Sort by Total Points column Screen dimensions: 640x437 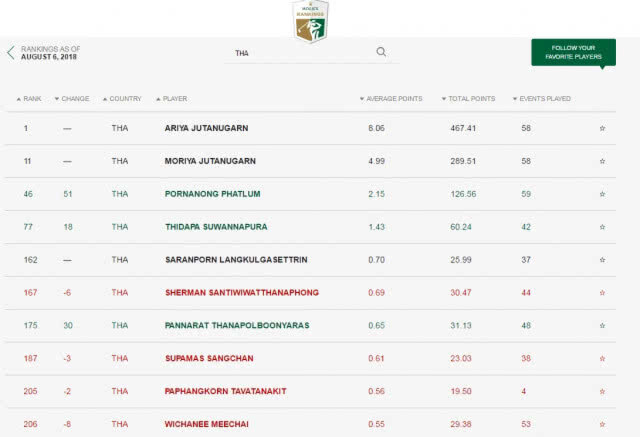click(469, 99)
